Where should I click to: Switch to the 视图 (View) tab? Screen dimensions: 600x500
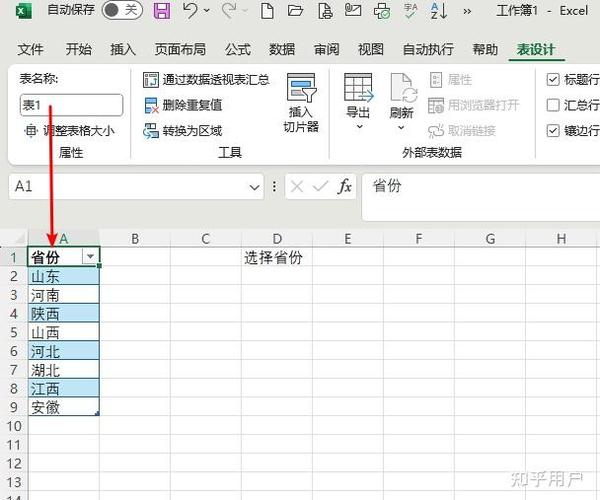coord(371,49)
